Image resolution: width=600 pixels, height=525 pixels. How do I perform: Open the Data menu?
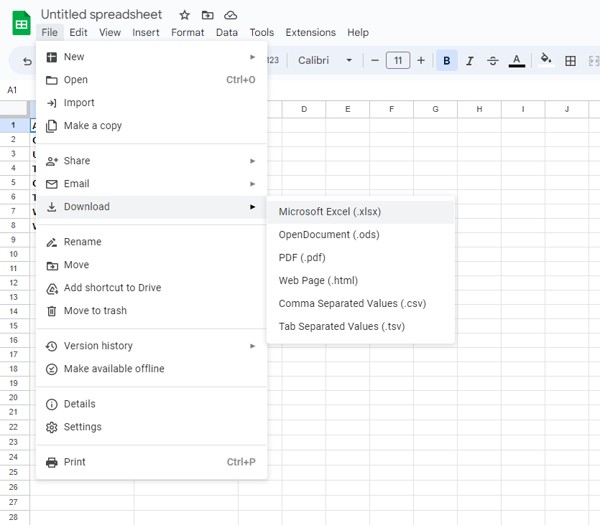[227, 33]
